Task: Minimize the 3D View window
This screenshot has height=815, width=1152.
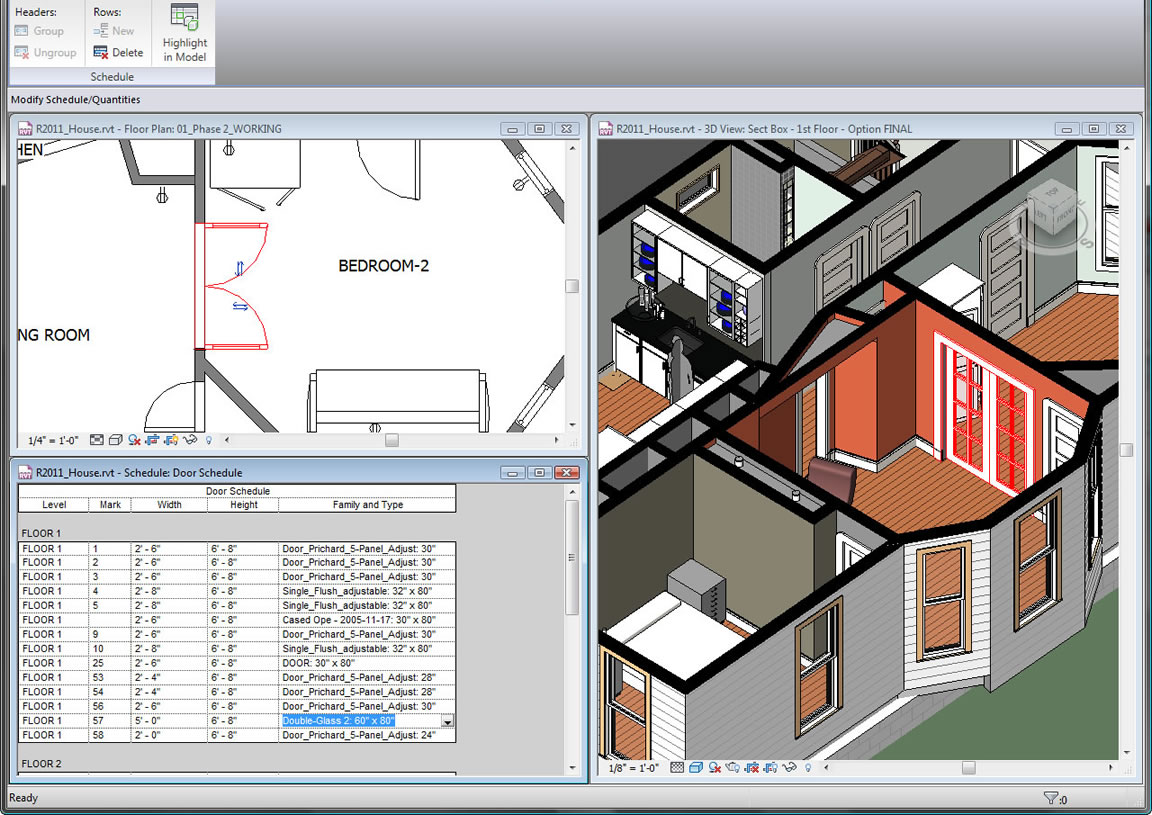Action: [x=1066, y=129]
